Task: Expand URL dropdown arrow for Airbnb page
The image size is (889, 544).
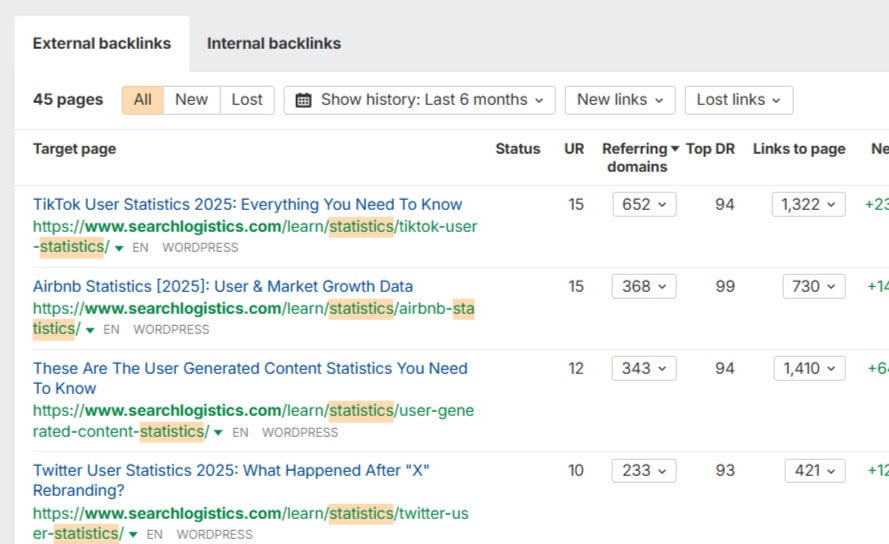Action: [x=90, y=330]
